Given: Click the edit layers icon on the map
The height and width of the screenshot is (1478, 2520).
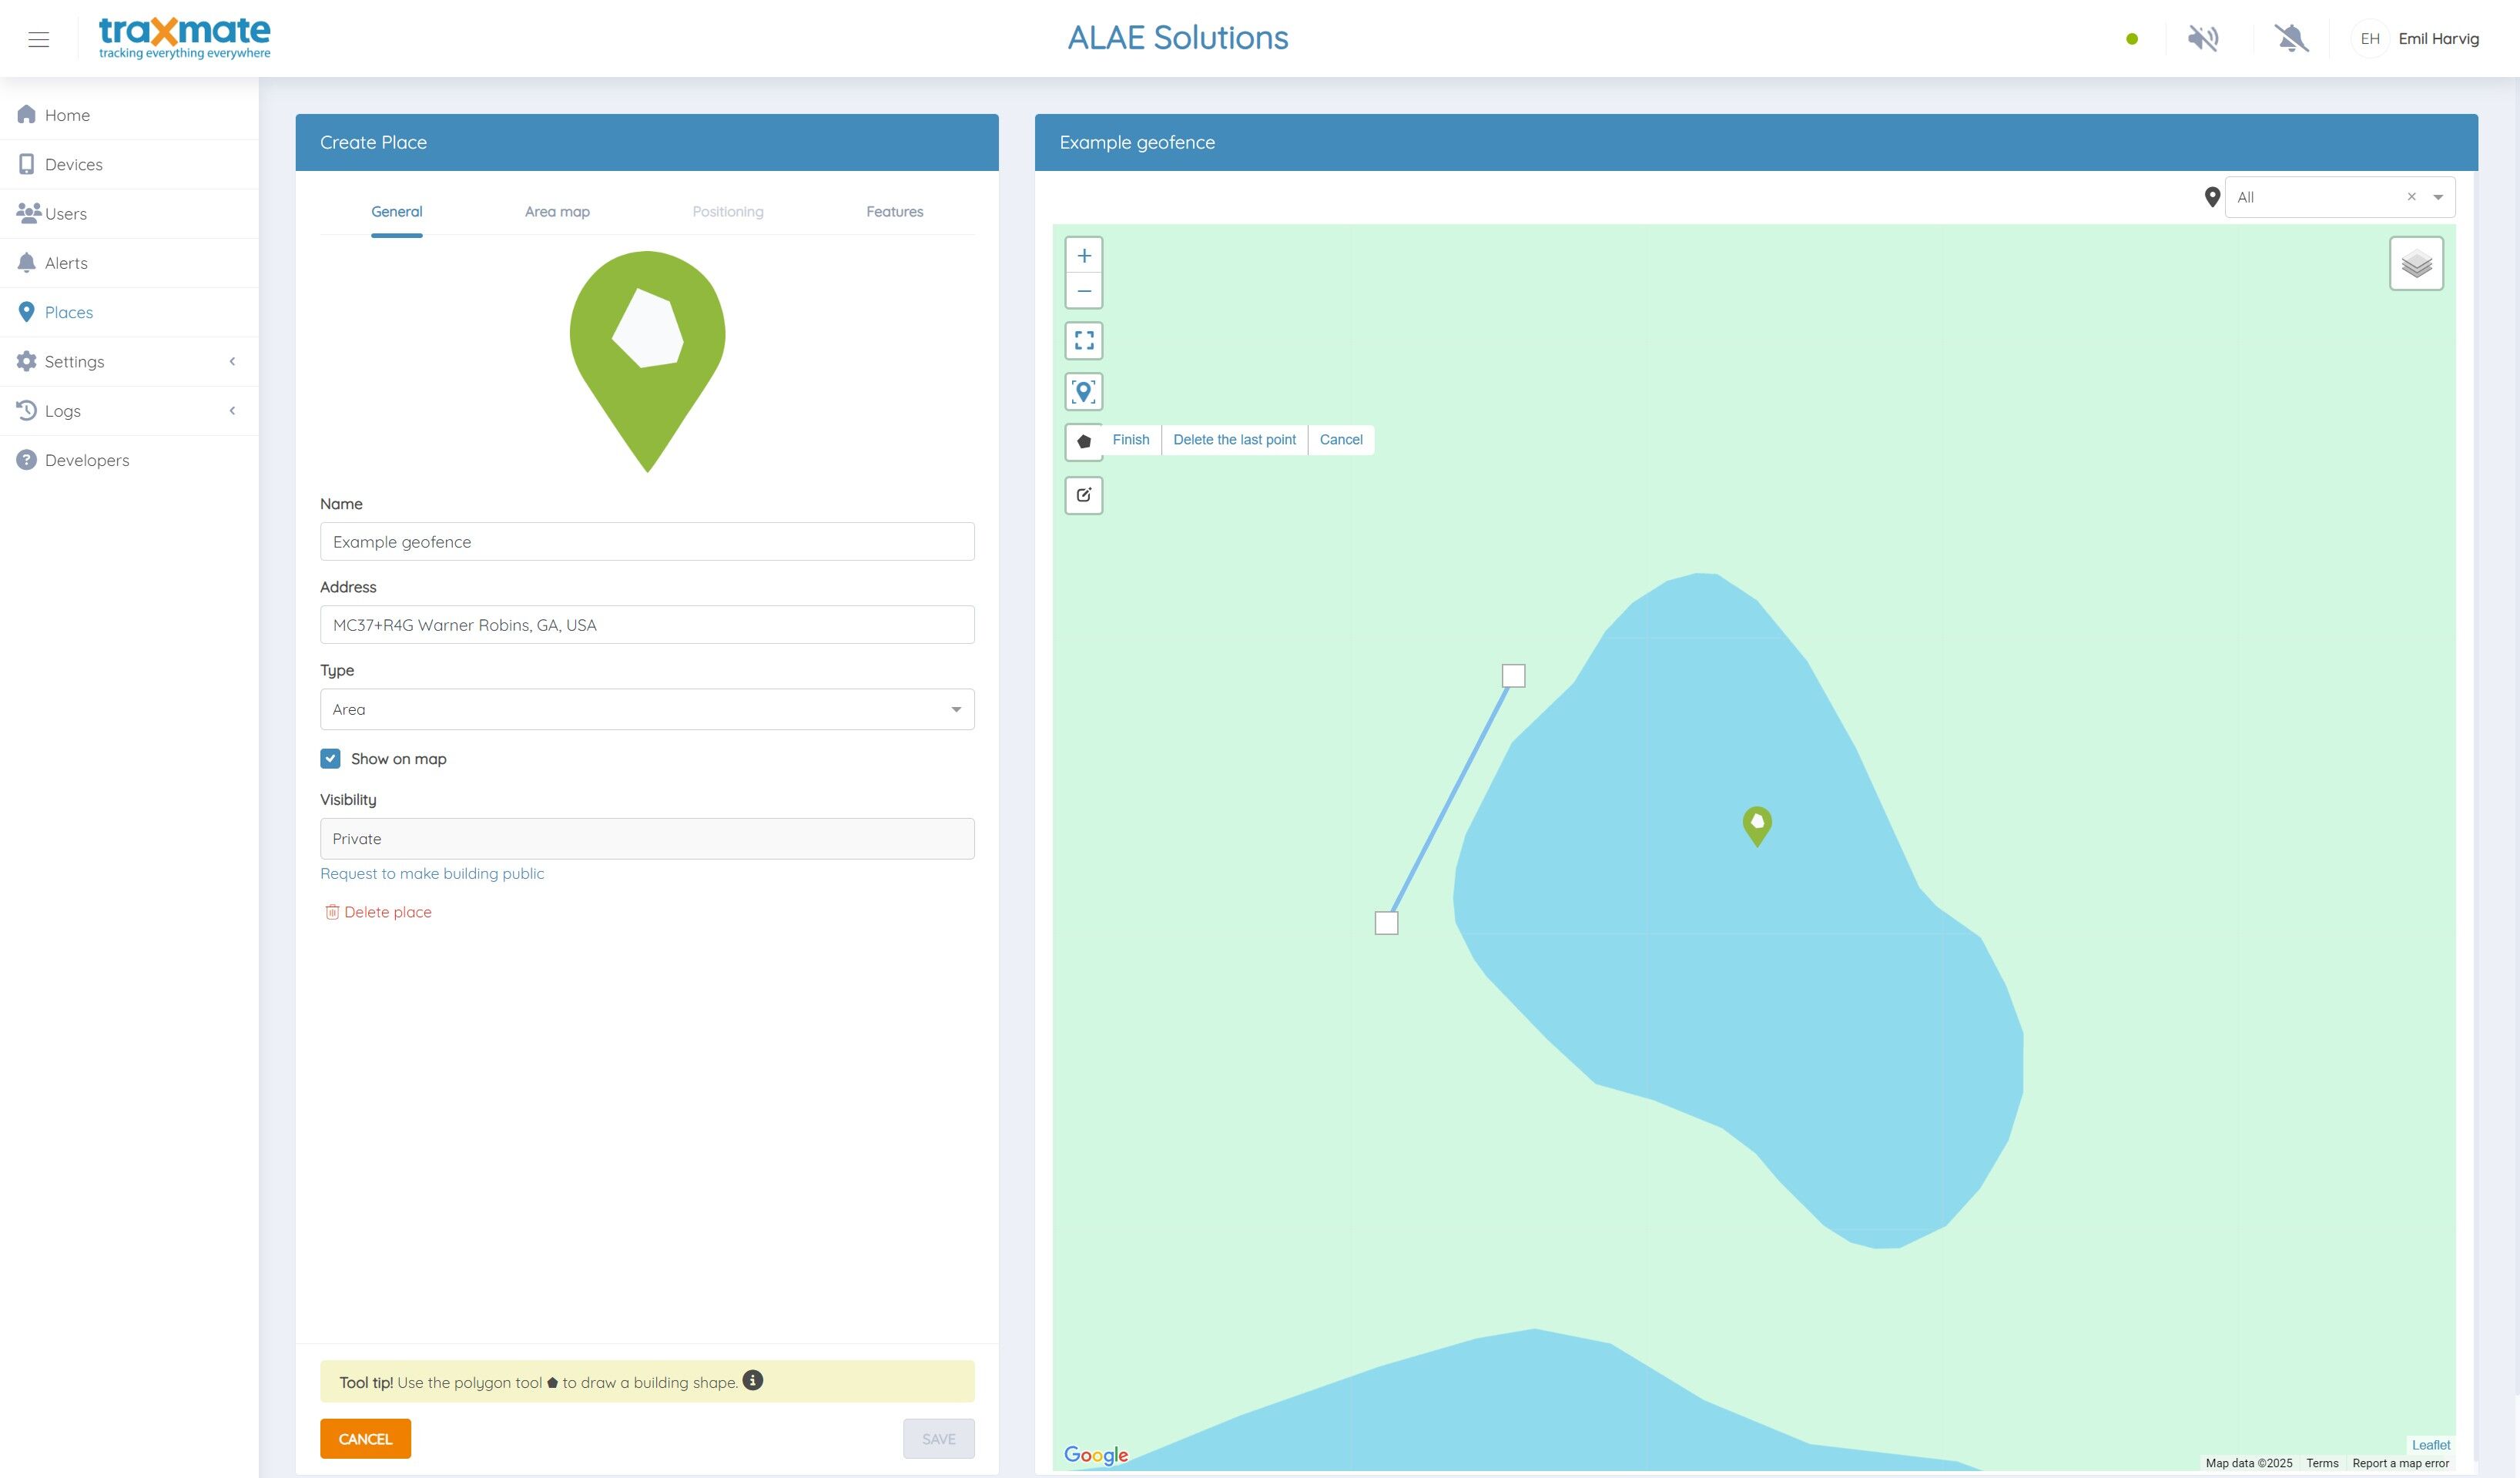Looking at the screenshot, I should coord(1084,495).
